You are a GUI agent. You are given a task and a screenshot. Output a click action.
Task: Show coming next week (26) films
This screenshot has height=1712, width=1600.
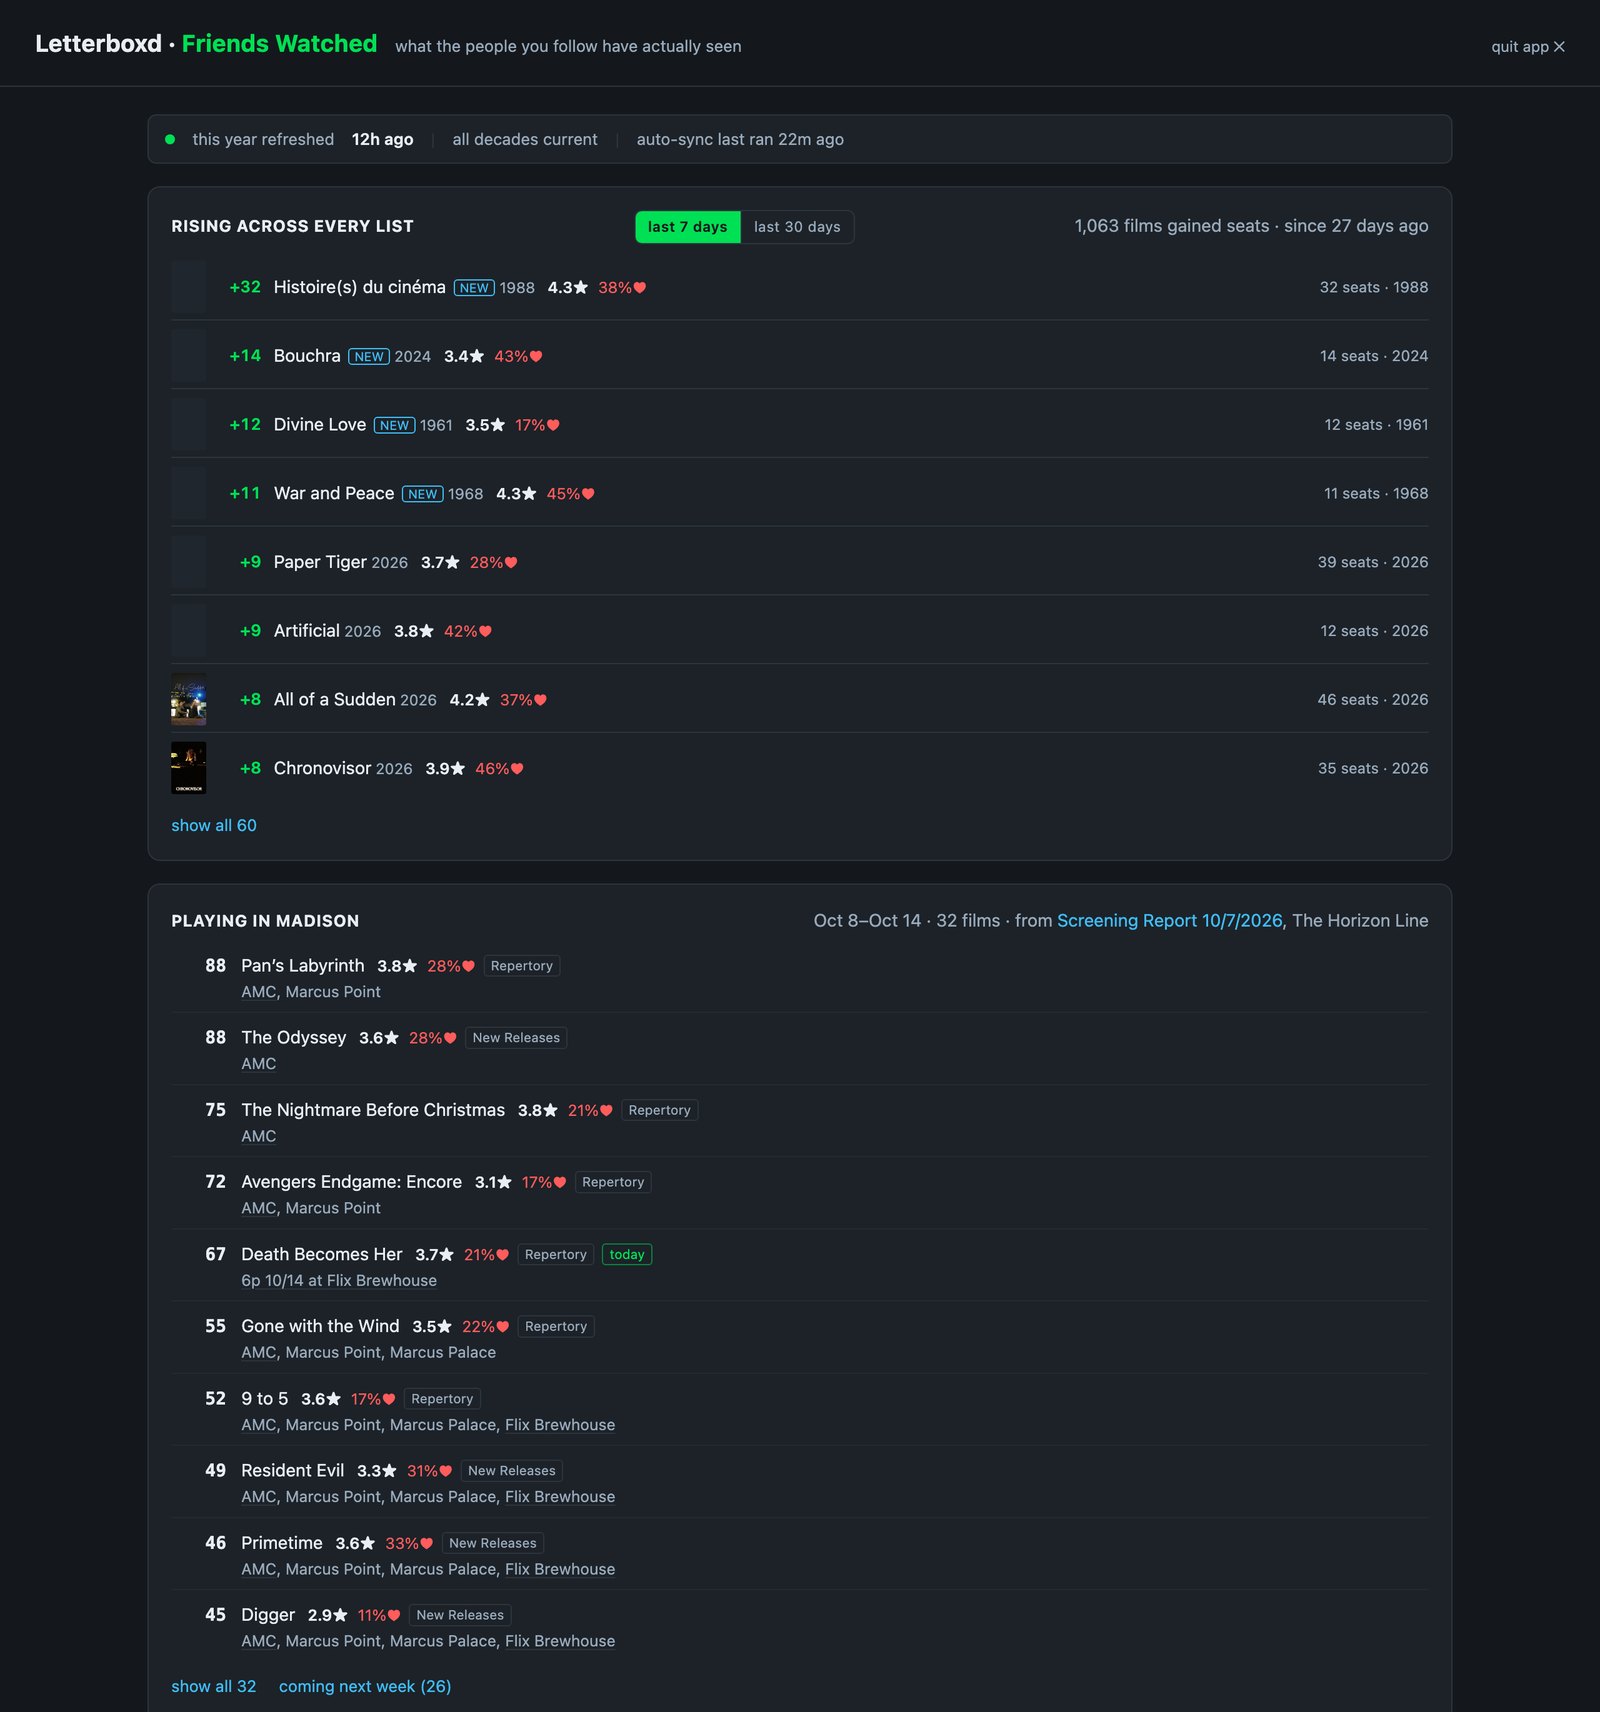click(x=365, y=1686)
